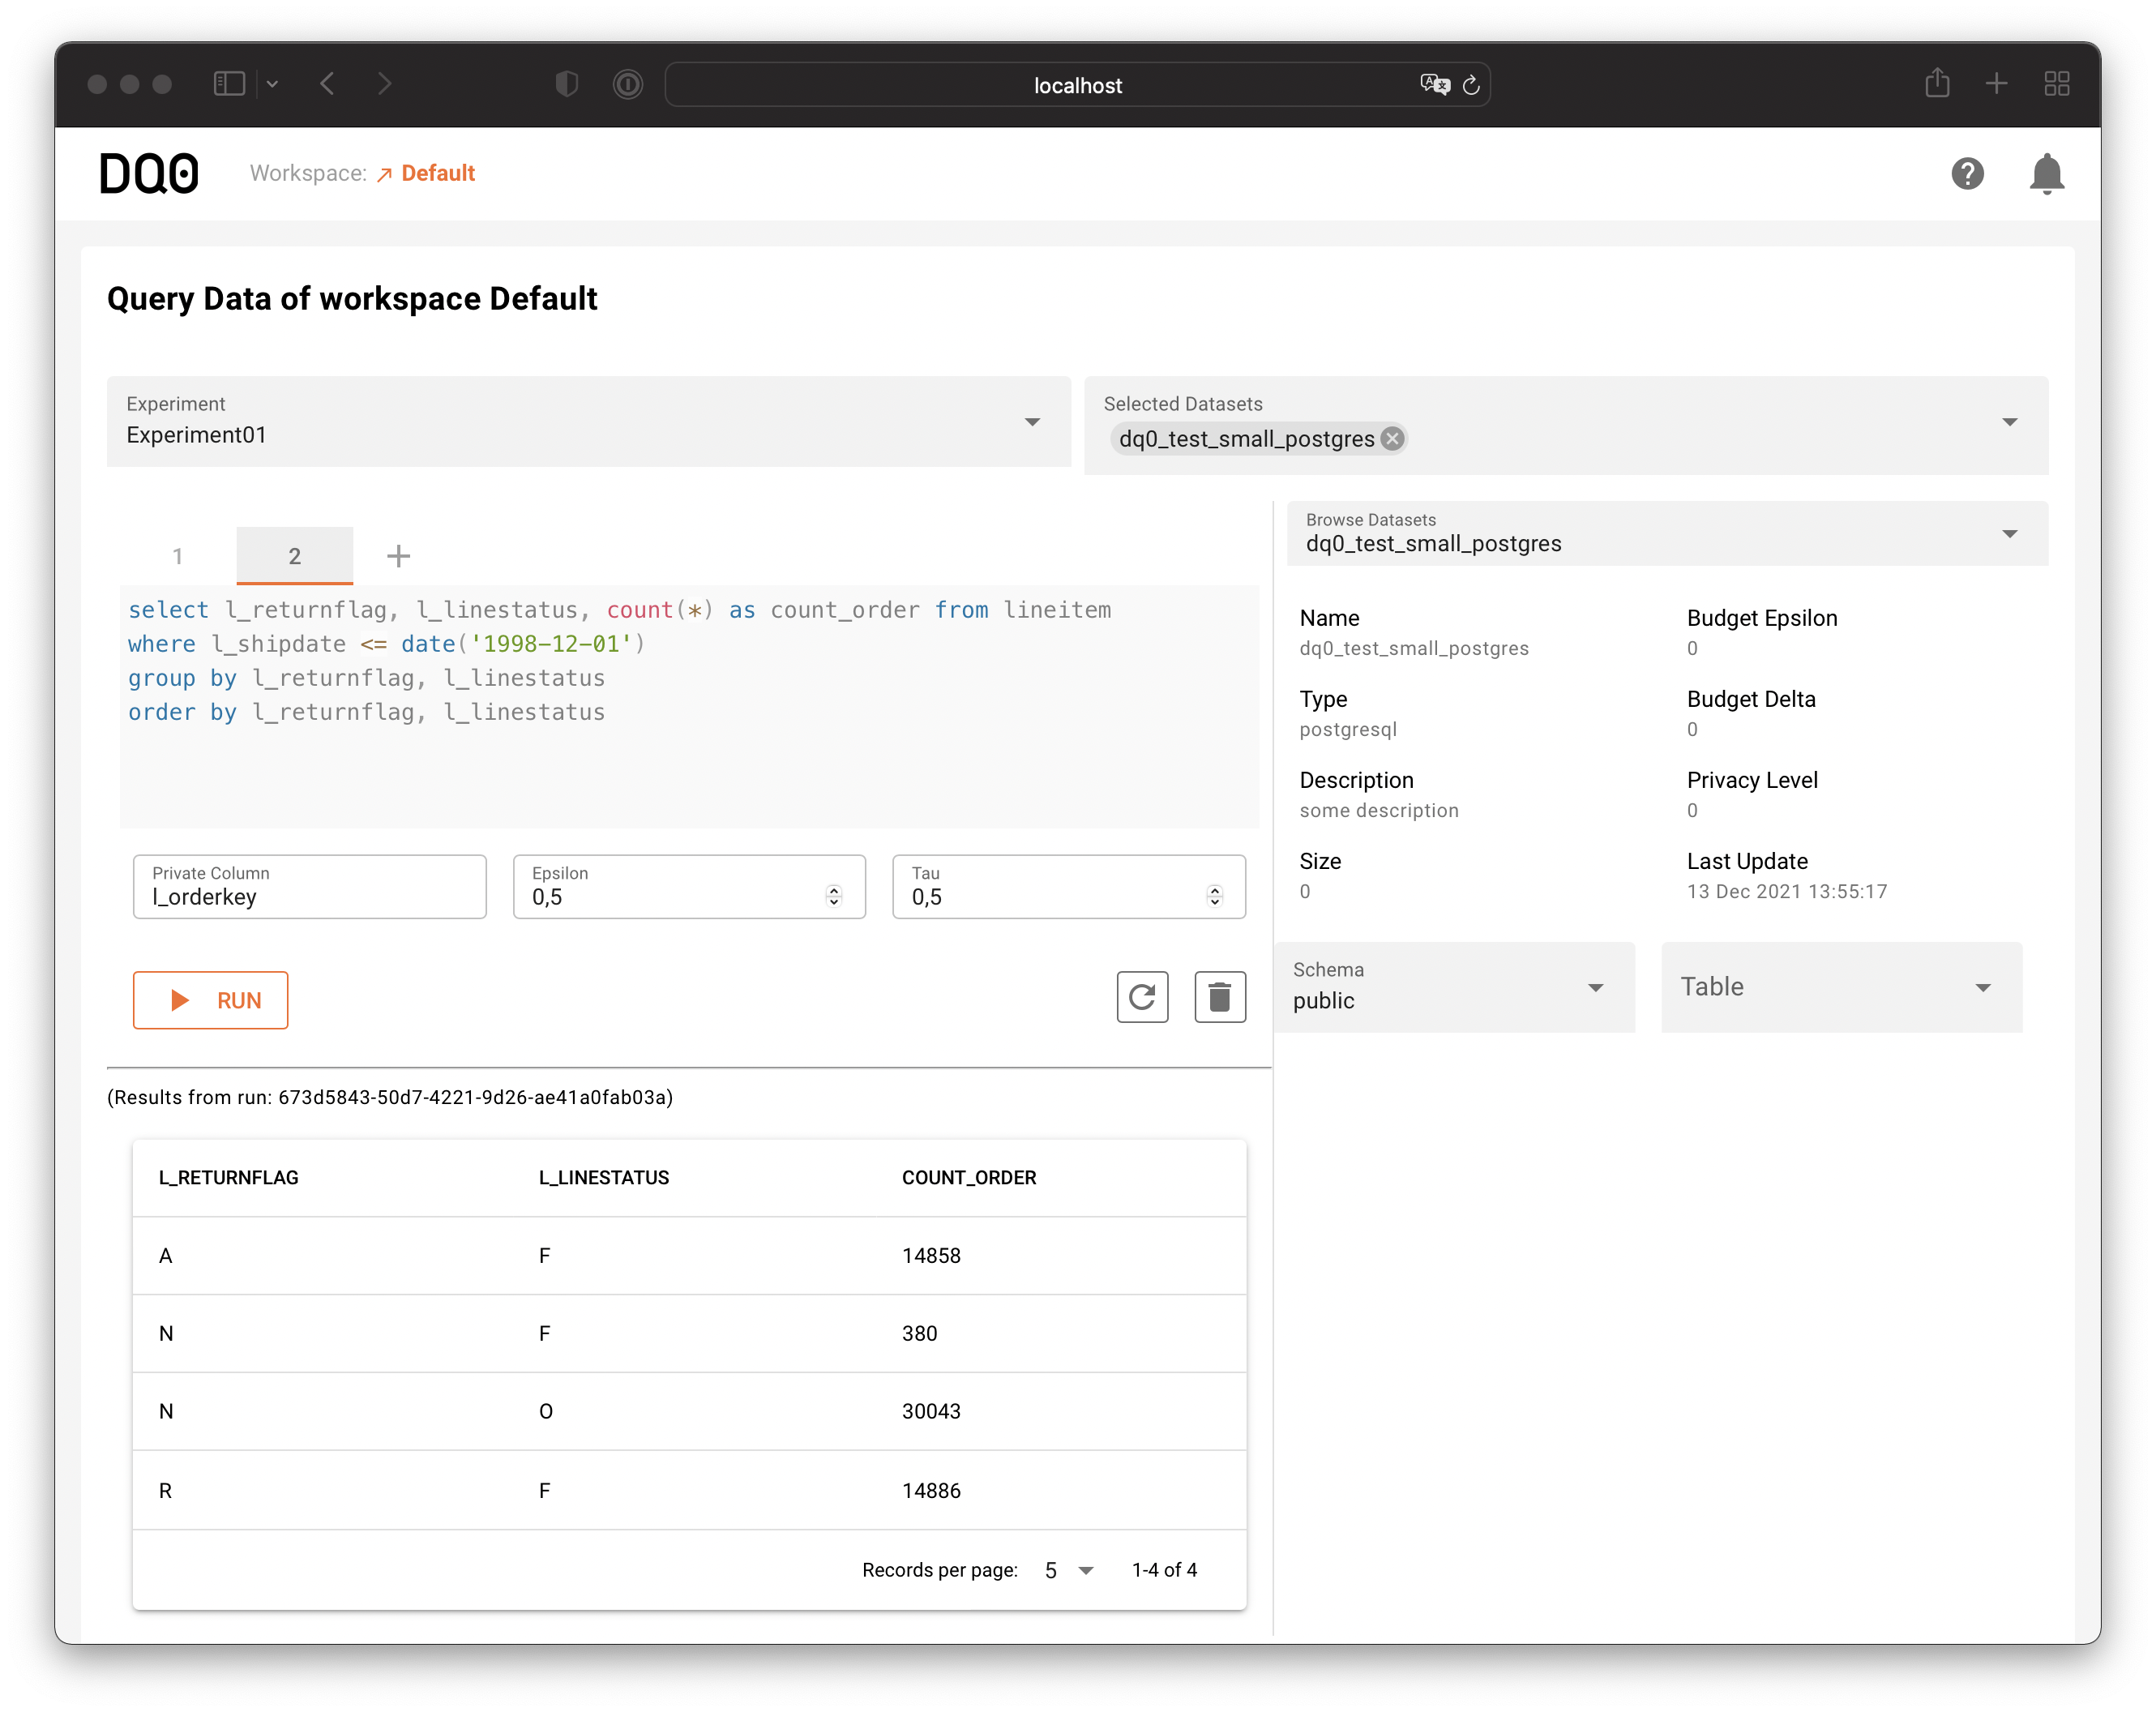Click query tab number 1
The width and height of the screenshot is (2156, 1712).
point(178,557)
